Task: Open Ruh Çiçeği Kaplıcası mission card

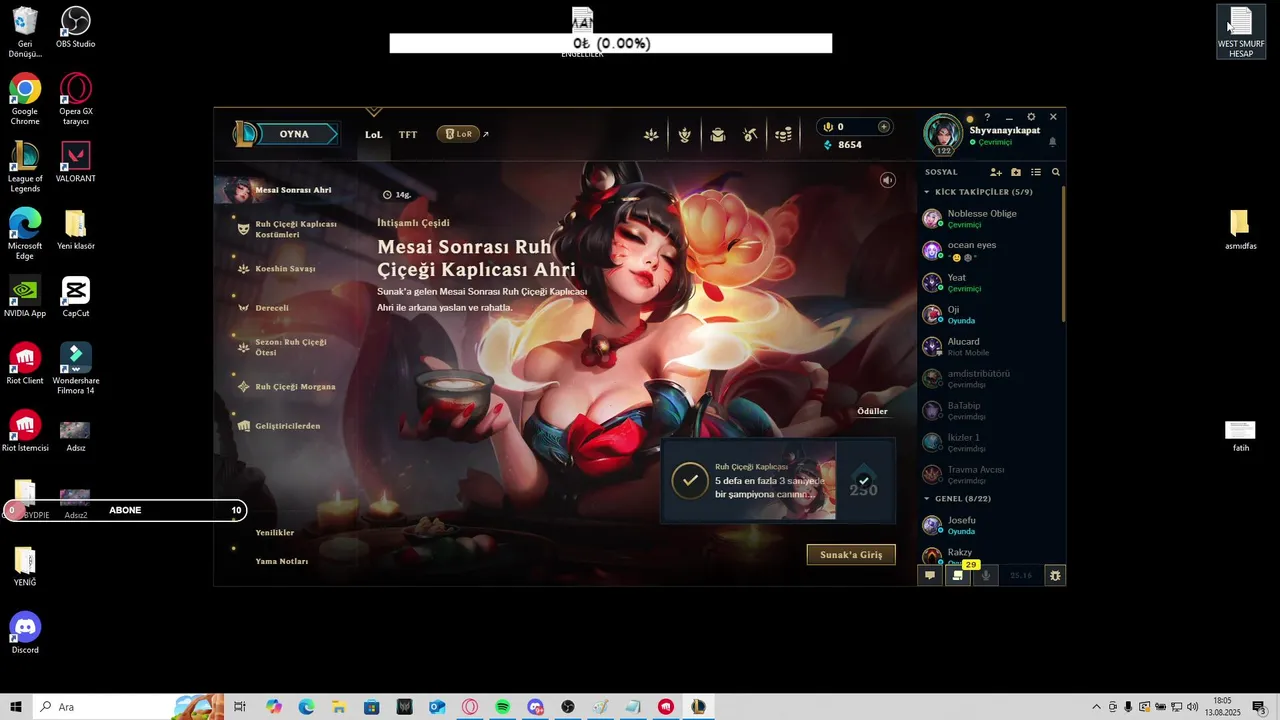Action: [778, 481]
